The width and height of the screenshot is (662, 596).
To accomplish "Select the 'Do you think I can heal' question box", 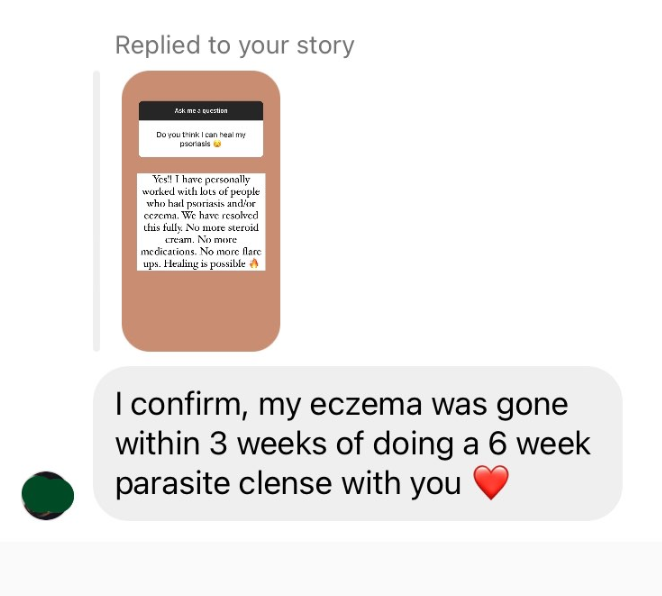I will [x=201, y=139].
